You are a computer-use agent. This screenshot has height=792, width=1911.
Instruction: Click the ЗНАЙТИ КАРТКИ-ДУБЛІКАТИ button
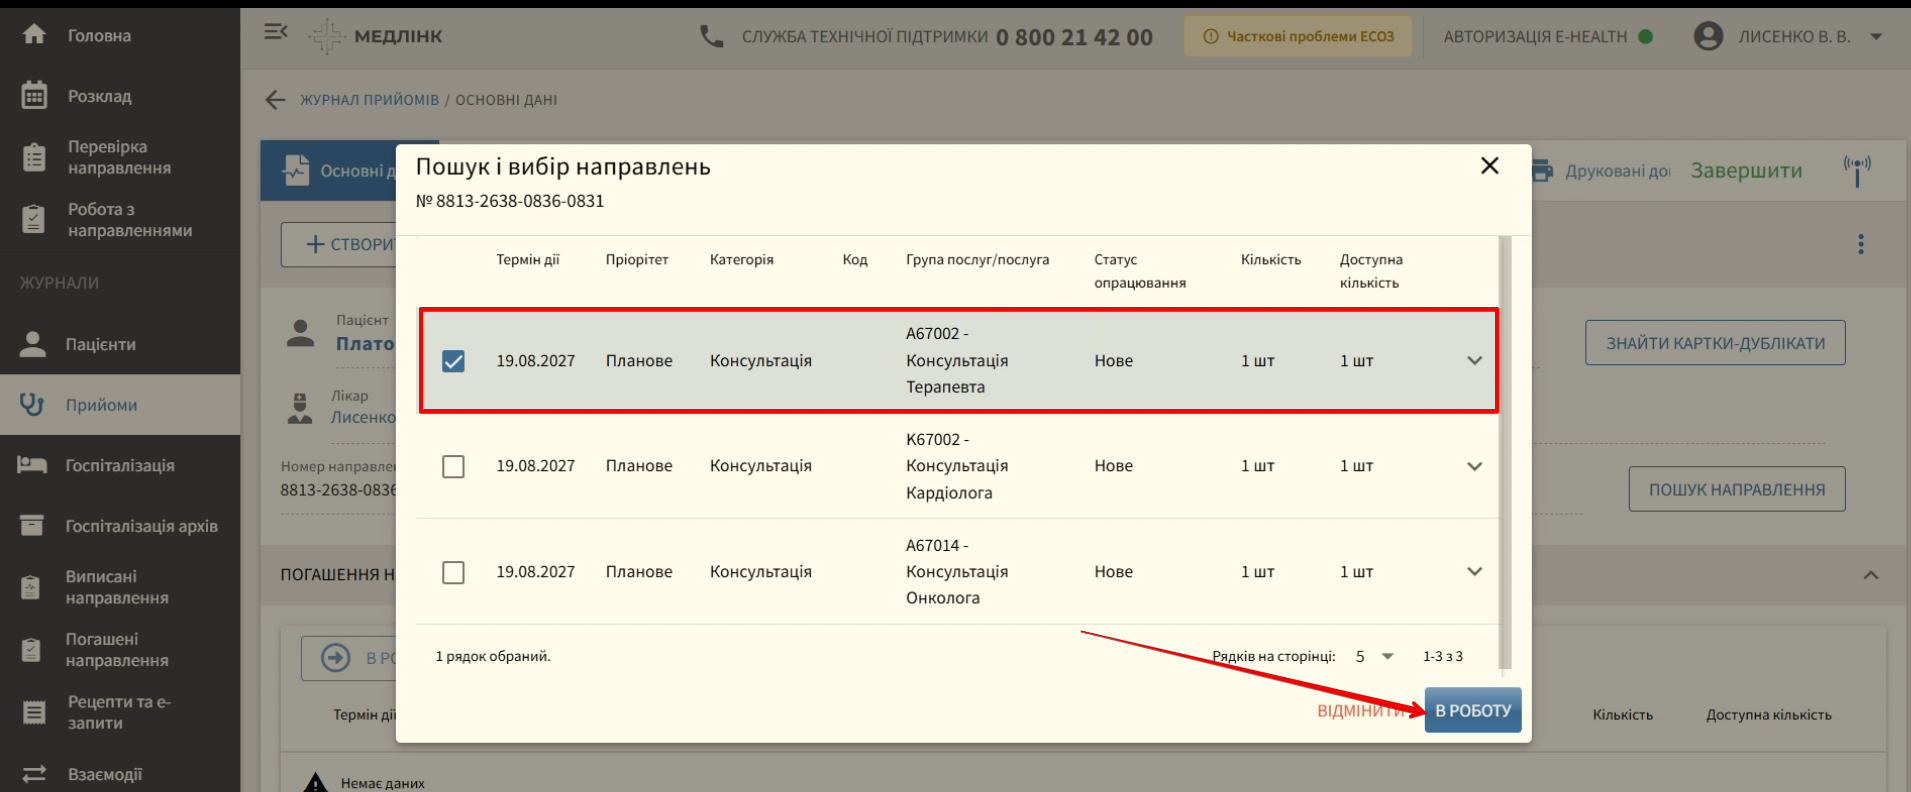(1715, 343)
